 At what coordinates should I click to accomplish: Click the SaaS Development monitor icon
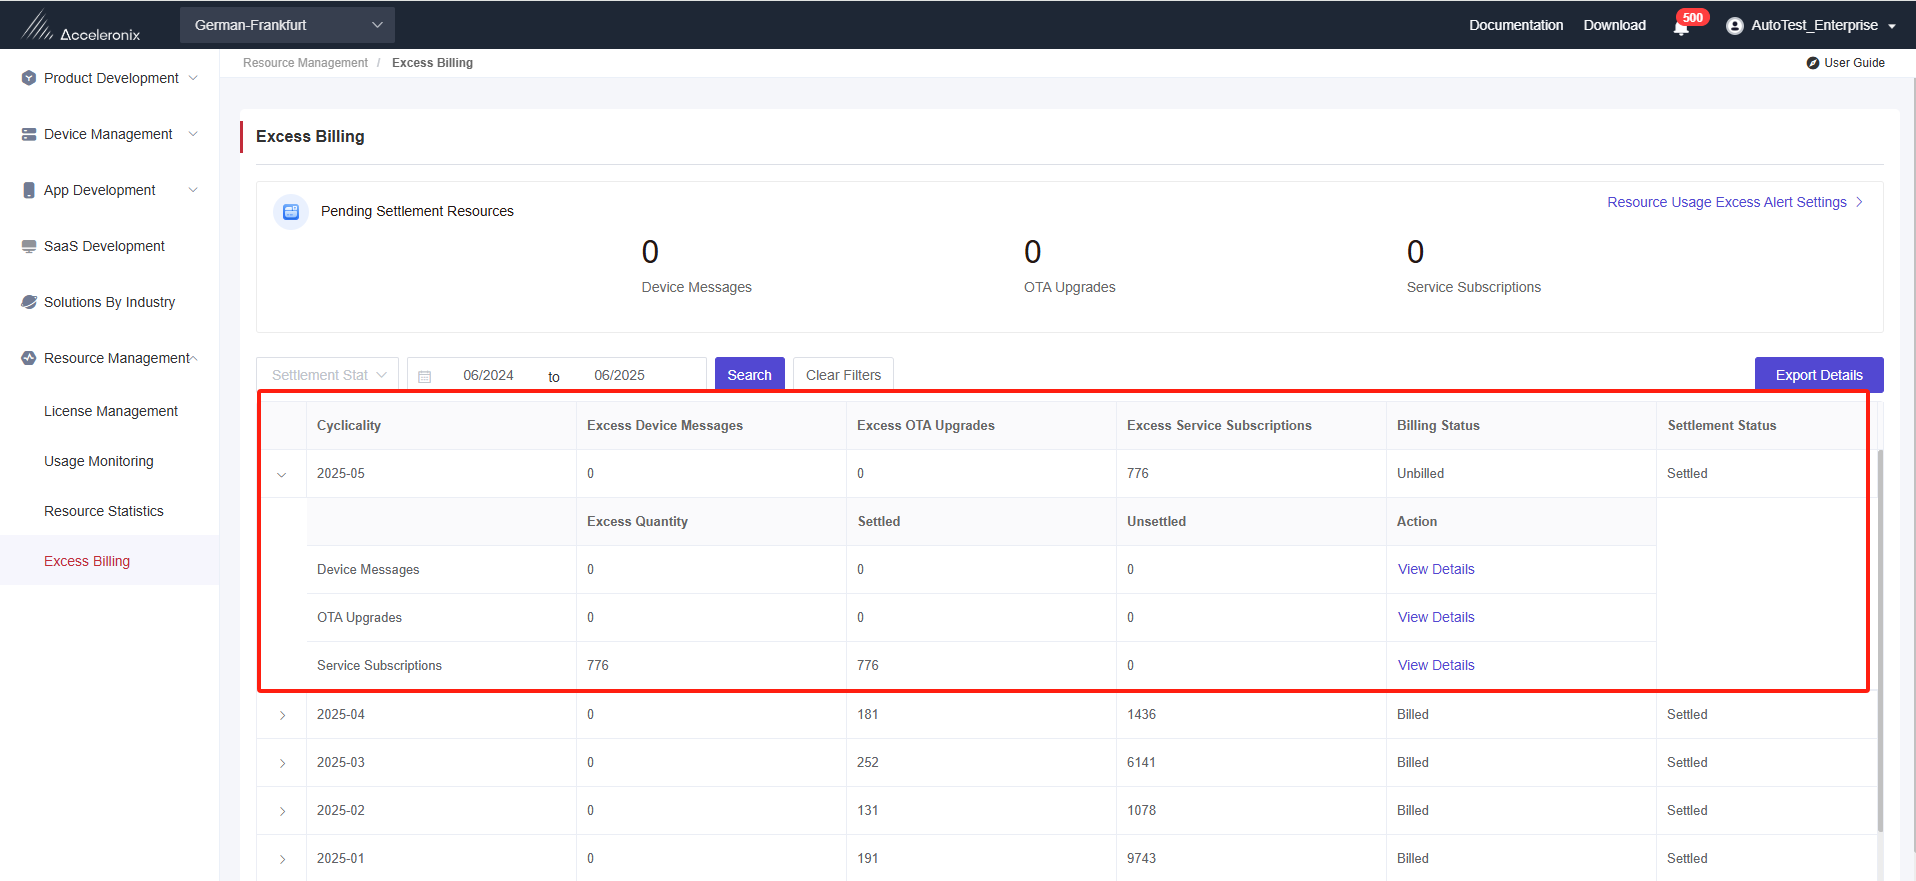tap(29, 246)
